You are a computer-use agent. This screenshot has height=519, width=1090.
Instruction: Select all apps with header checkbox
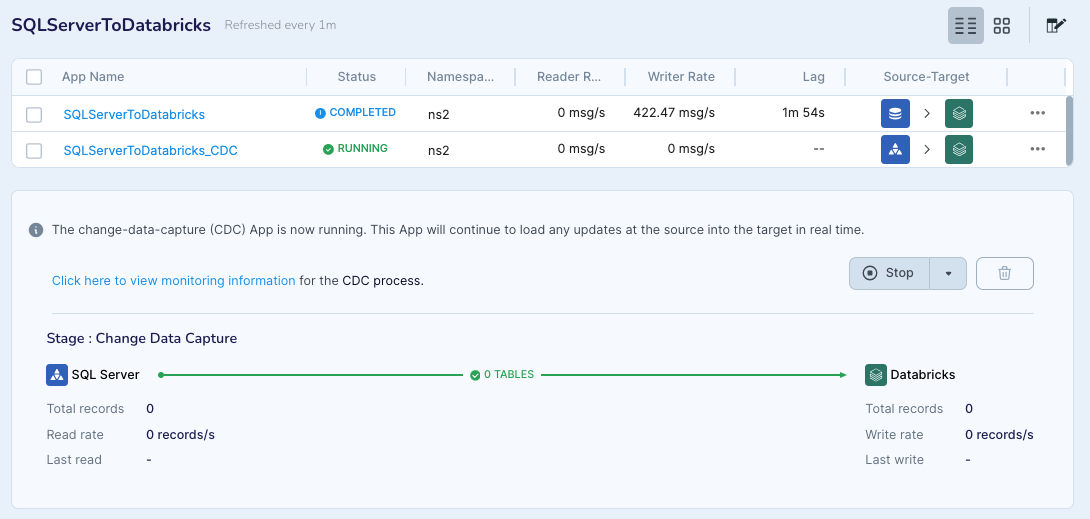[34, 77]
